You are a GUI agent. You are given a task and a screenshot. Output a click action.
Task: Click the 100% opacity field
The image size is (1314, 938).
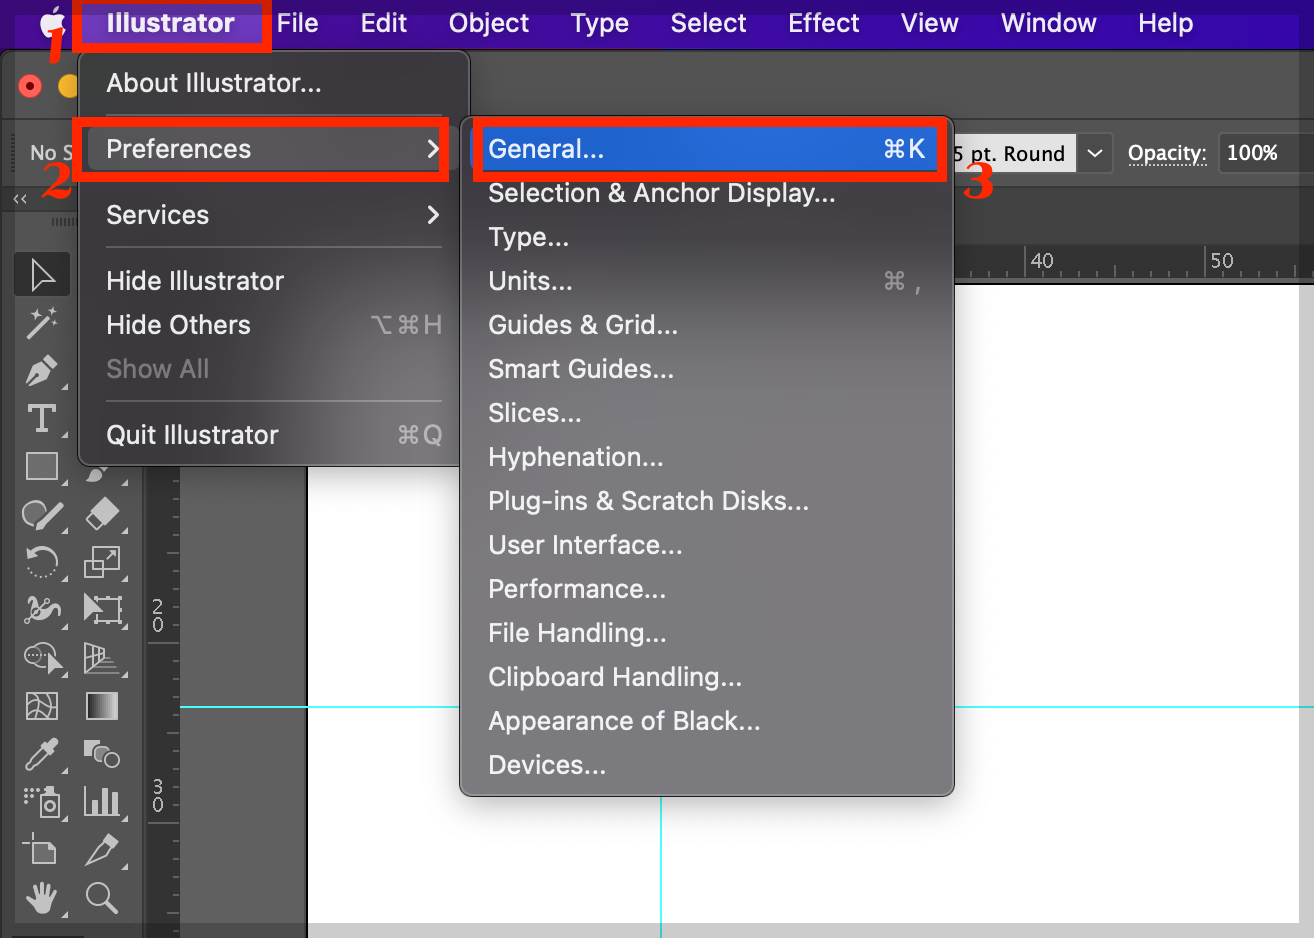(1265, 153)
